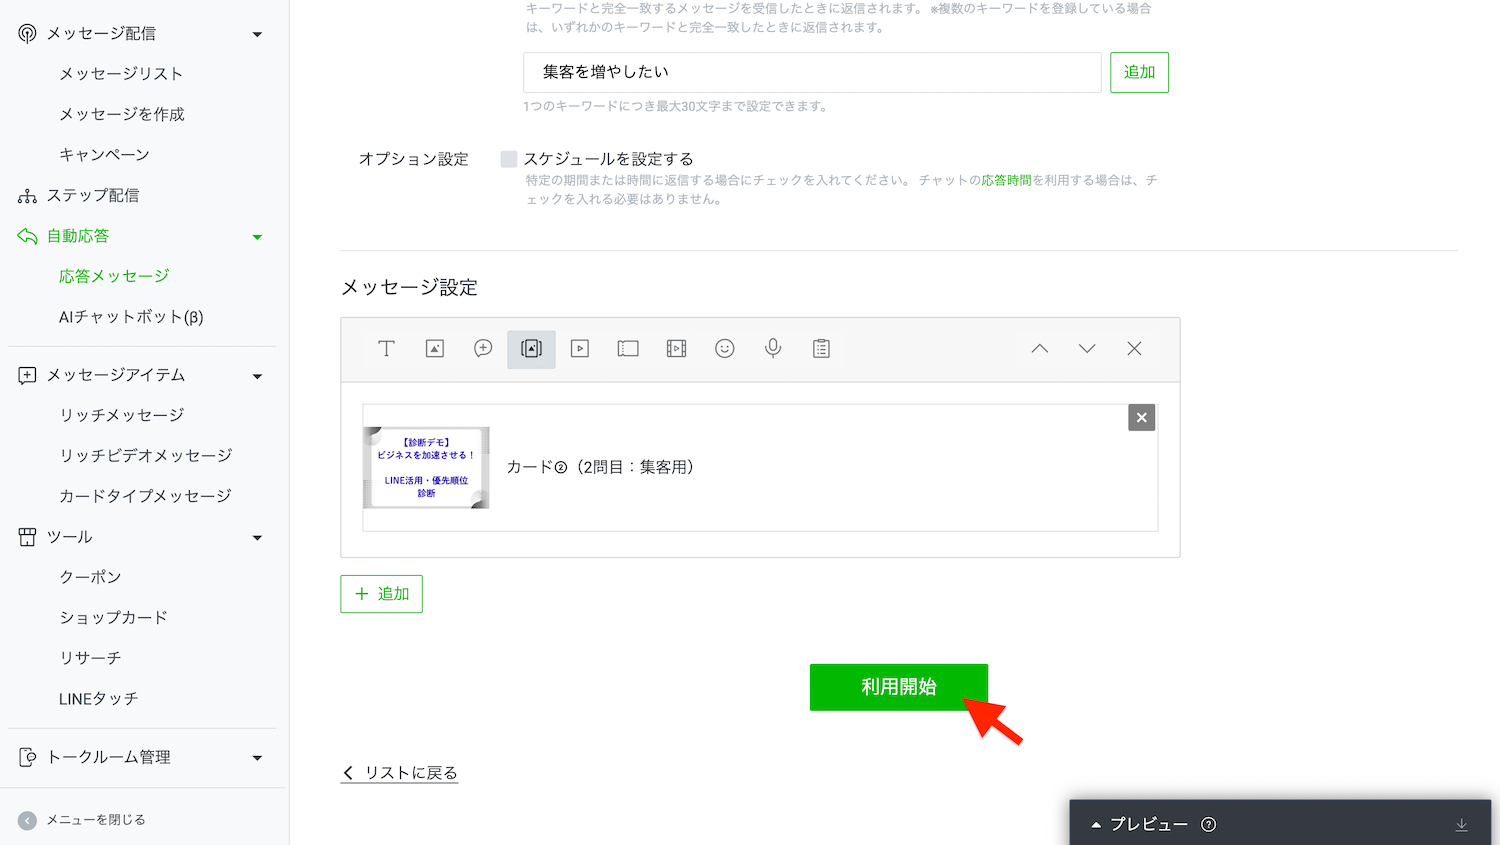
Task: Select the text message icon in toolbar
Action: [386, 349]
